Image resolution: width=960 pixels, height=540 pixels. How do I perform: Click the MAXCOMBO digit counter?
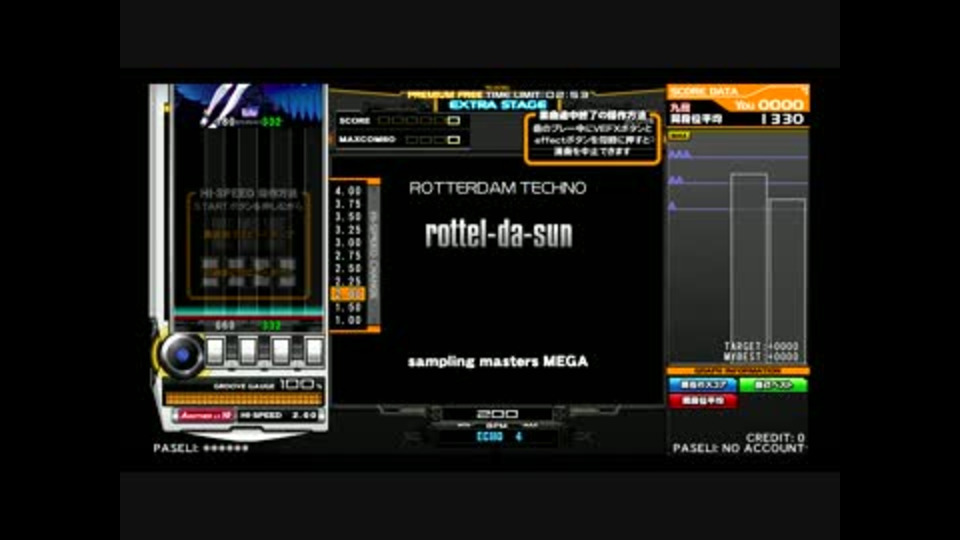pos(433,140)
